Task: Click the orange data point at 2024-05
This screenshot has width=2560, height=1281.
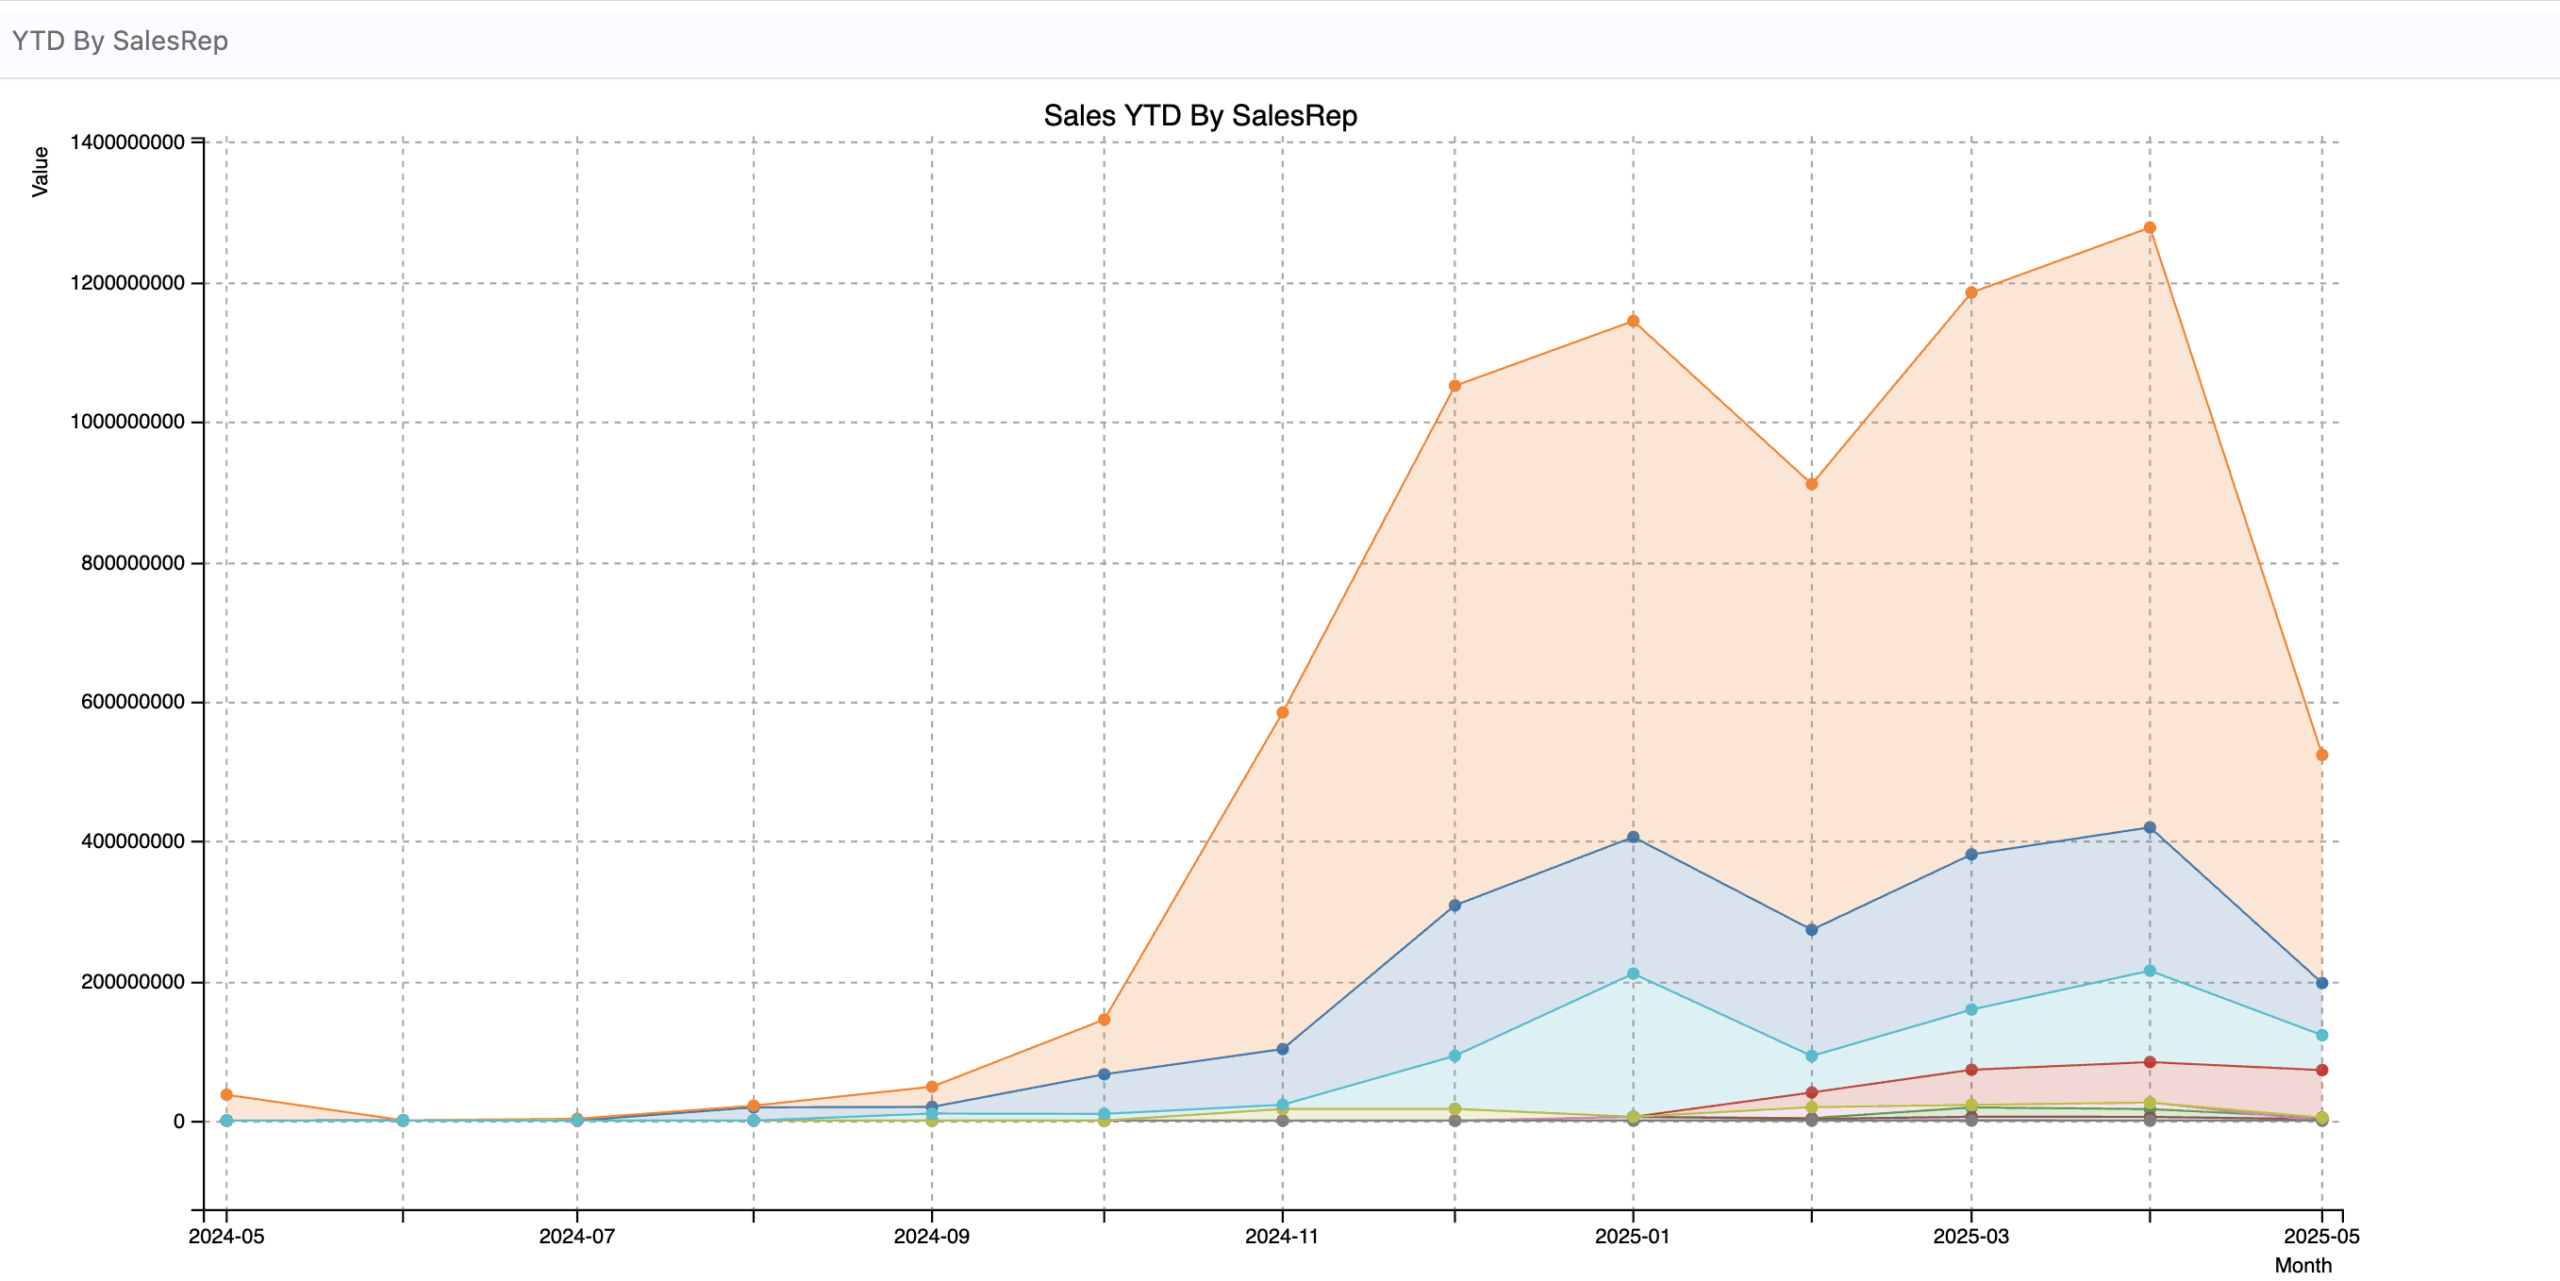Action: point(226,1095)
